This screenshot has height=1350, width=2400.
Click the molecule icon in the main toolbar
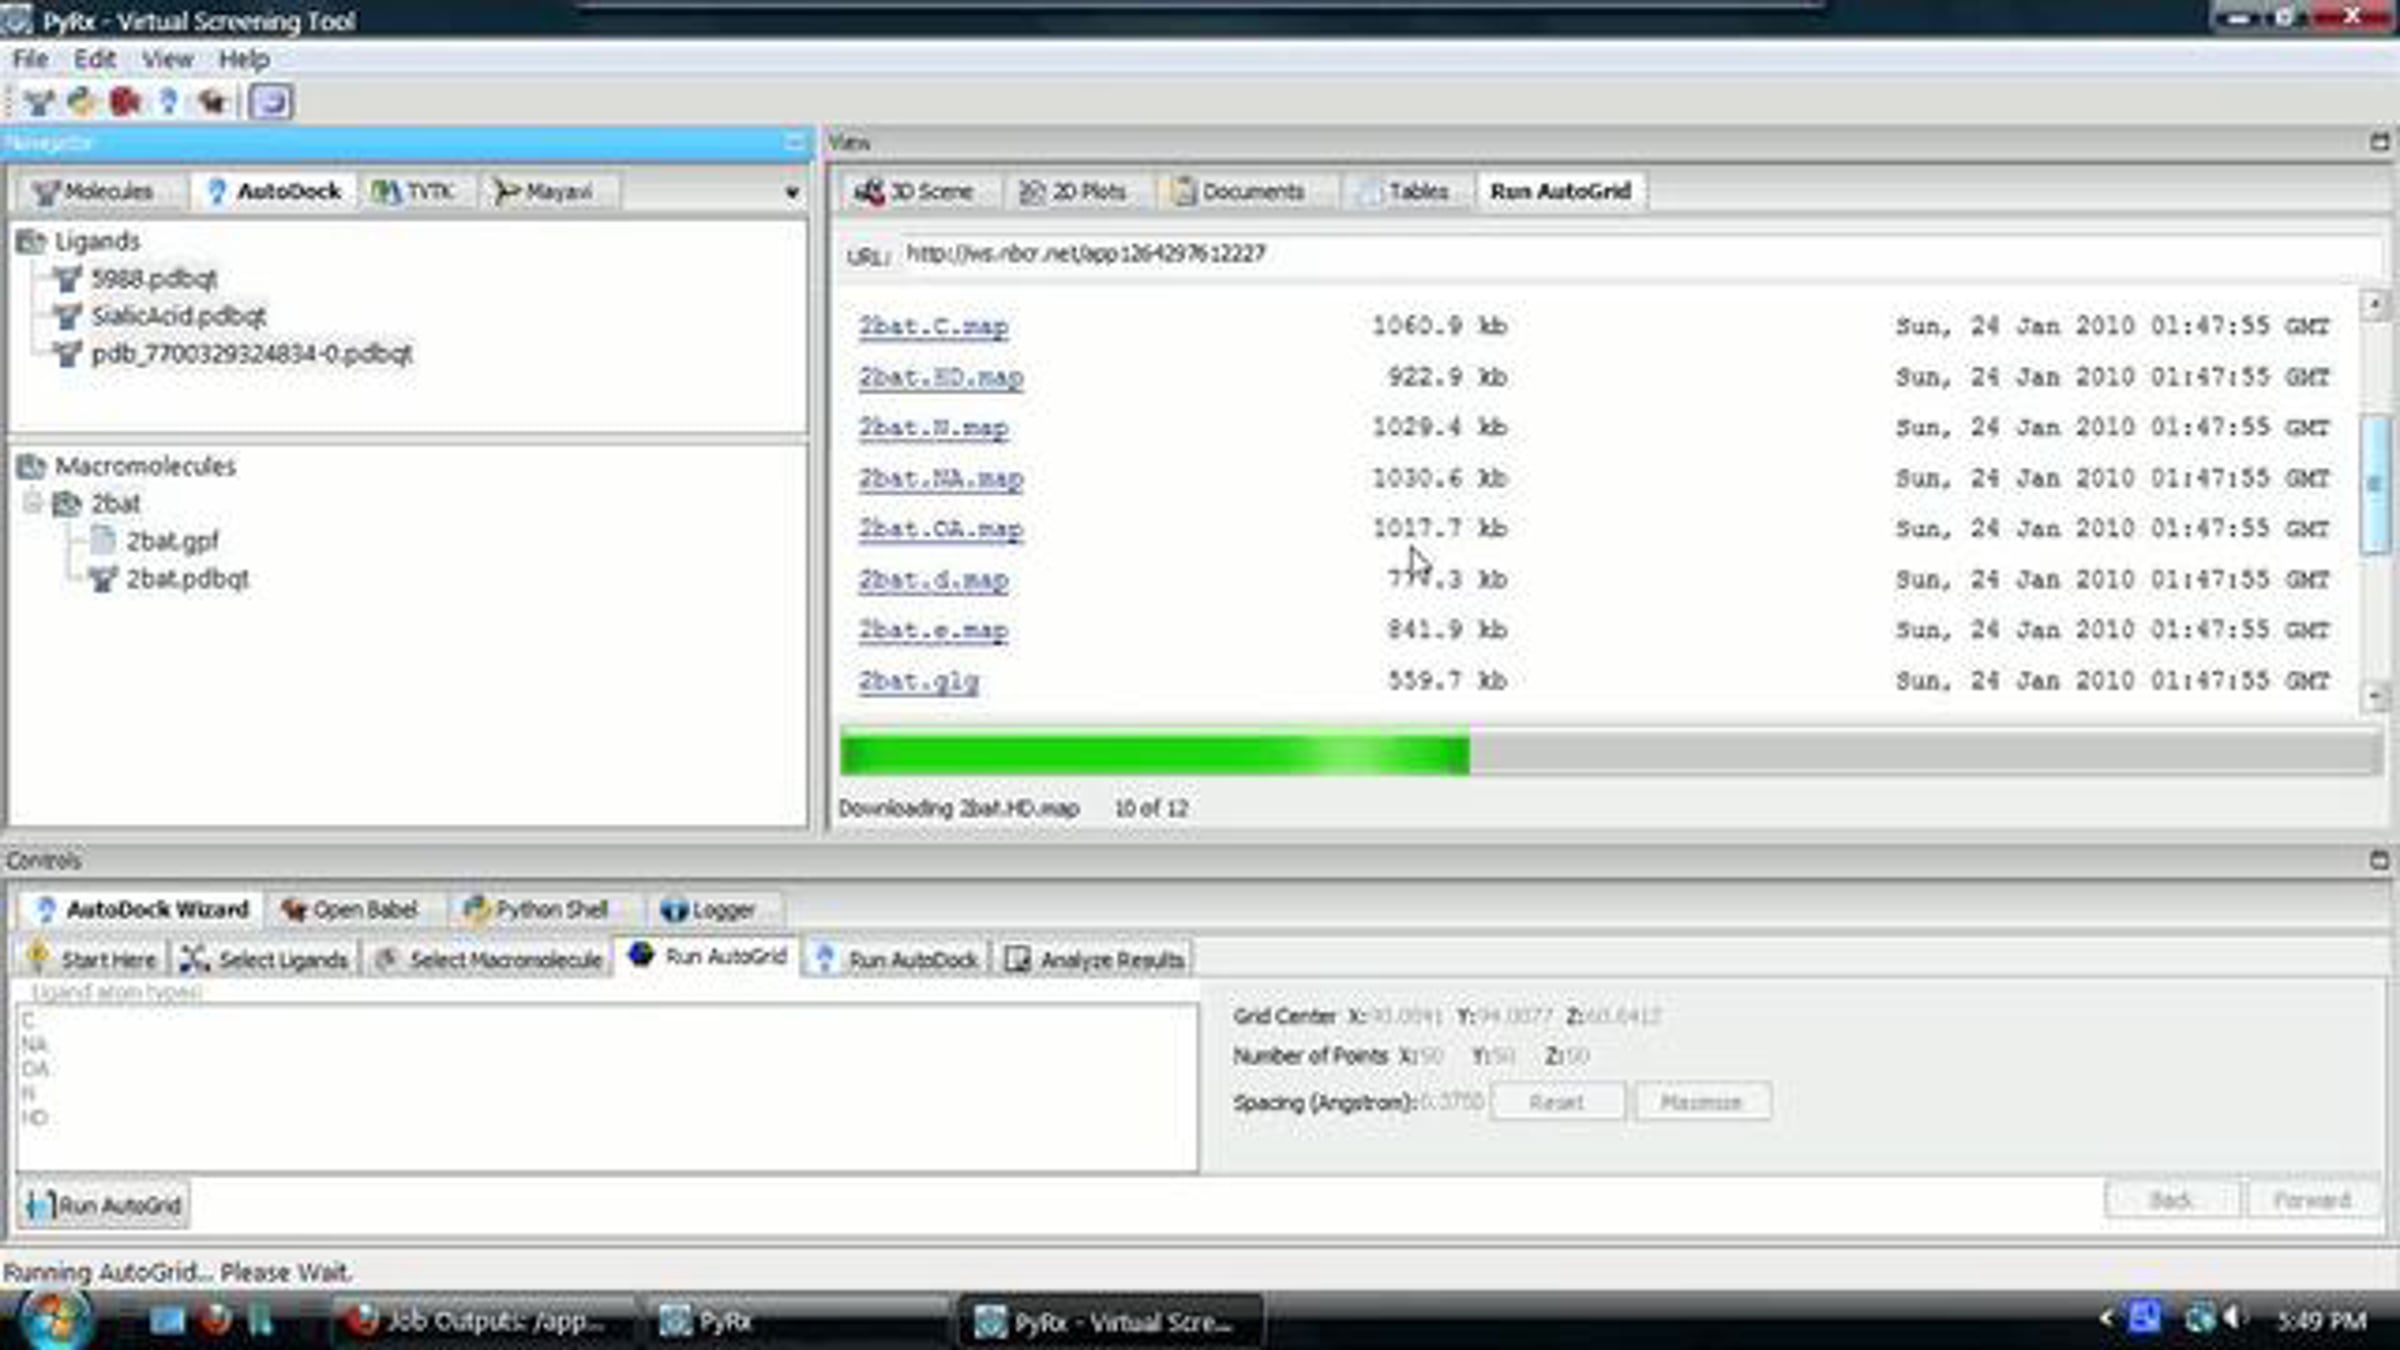[x=39, y=102]
